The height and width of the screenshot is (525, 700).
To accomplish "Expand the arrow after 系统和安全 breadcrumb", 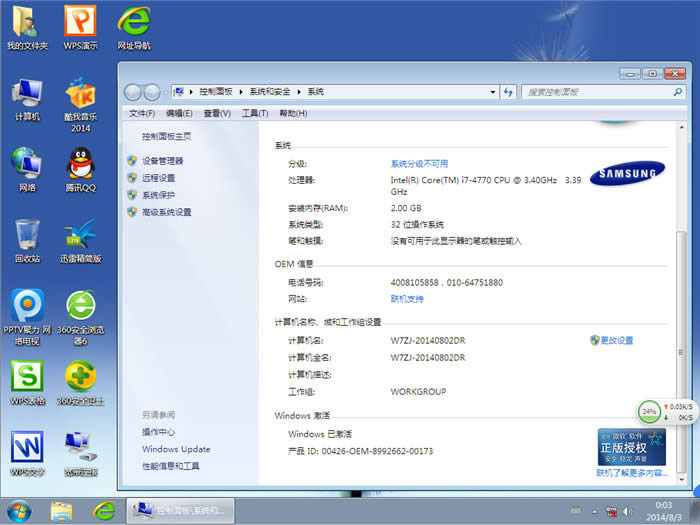I will tap(300, 91).
